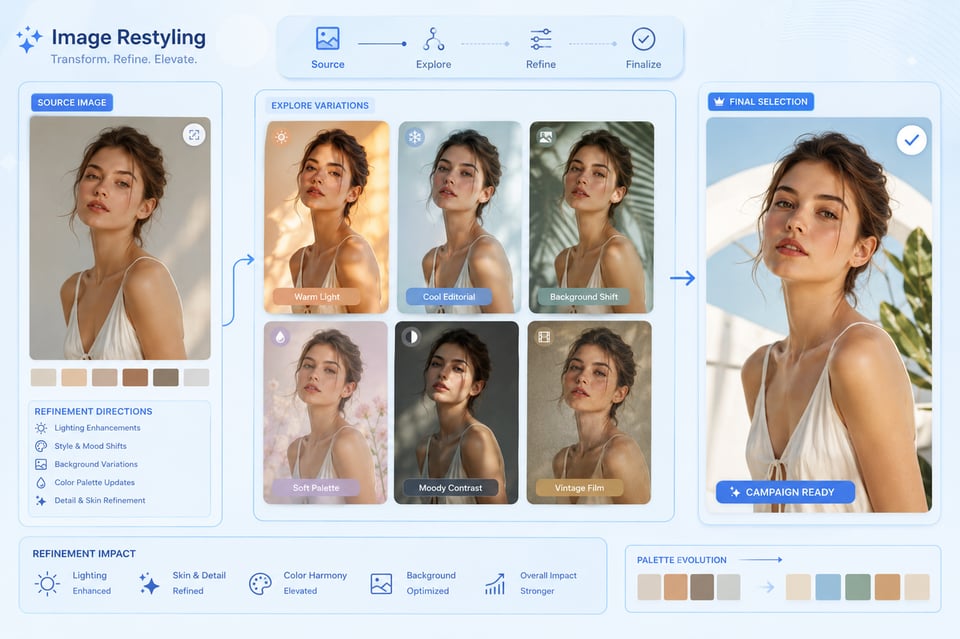This screenshot has width=960, height=639.
Task: Pick the lightest beige source palette swatch
Action: pos(43,377)
